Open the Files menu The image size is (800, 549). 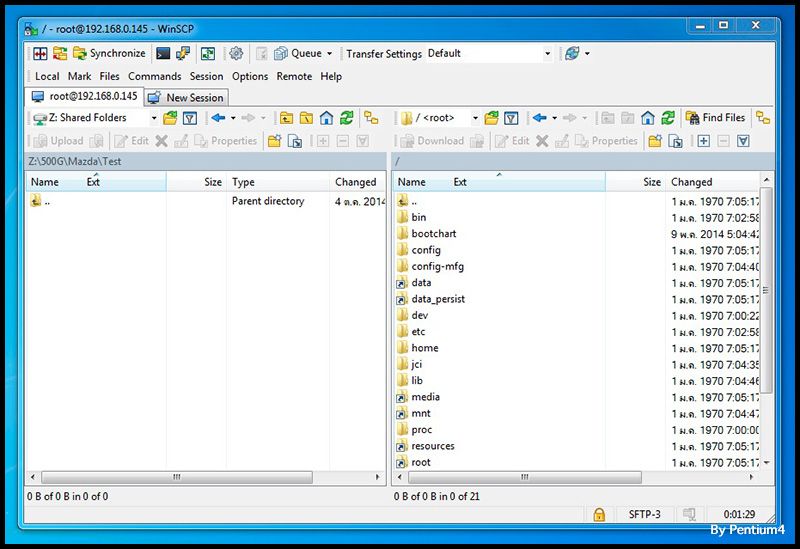tap(109, 76)
